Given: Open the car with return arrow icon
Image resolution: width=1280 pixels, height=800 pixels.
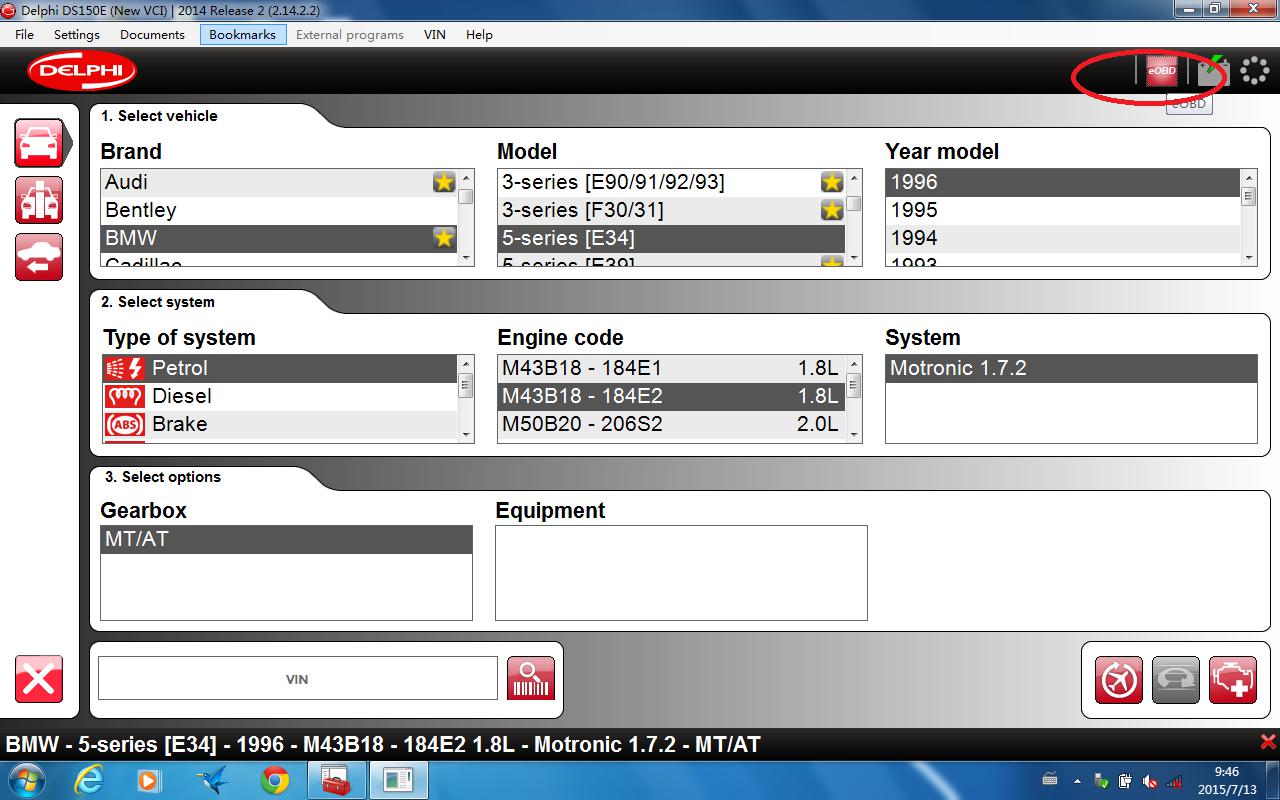Looking at the screenshot, I should tap(39, 257).
